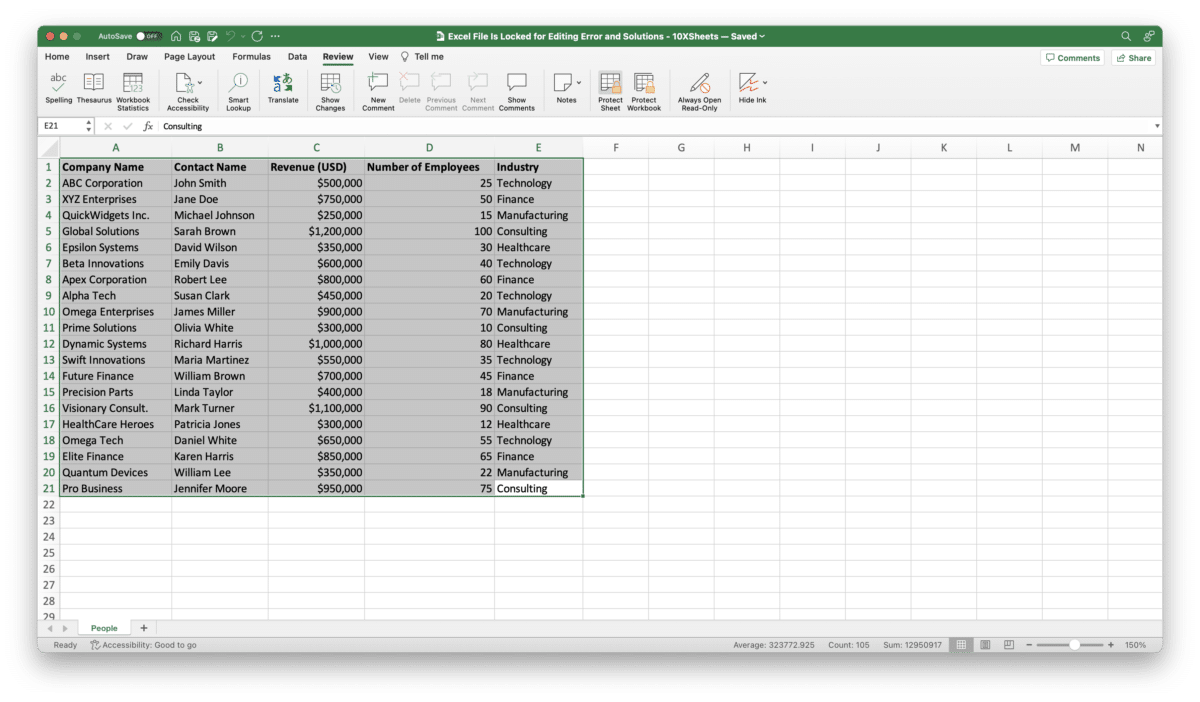Switch to Page Layout view in status bar
Image resolution: width=1200 pixels, height=702 pixels.
(x=985, y=644)
